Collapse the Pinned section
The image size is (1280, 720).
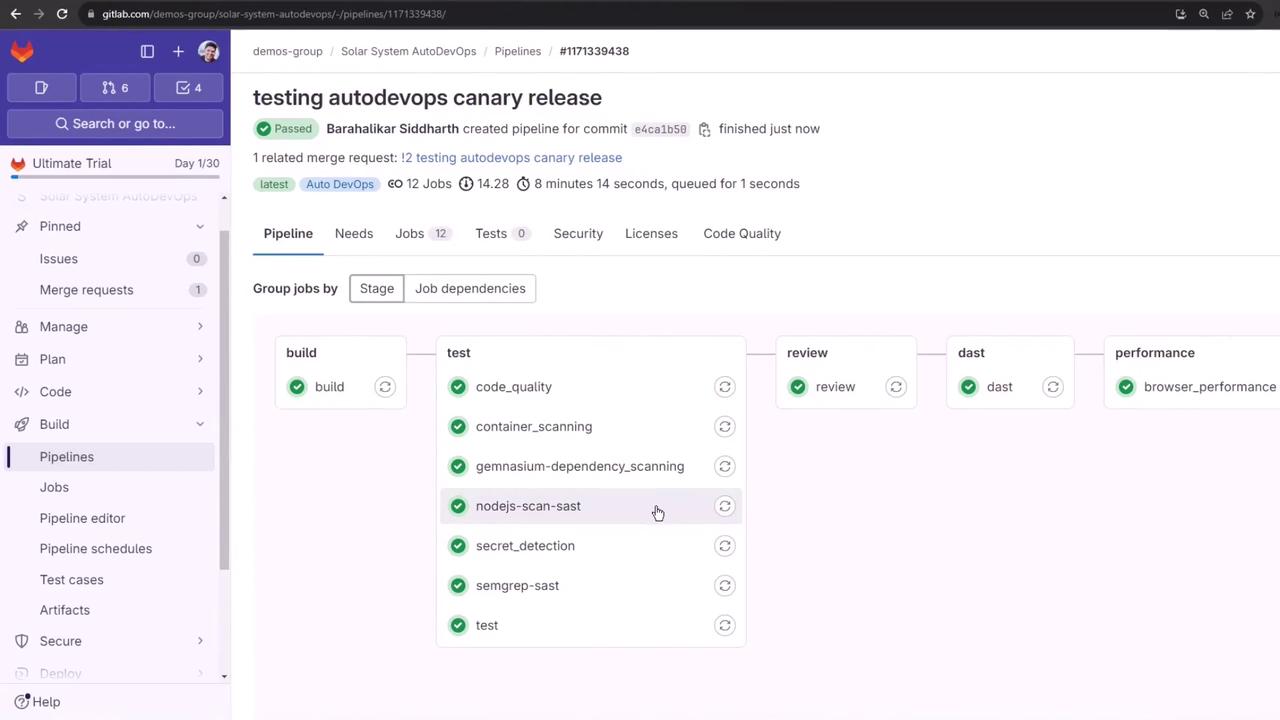click(200, 227)
